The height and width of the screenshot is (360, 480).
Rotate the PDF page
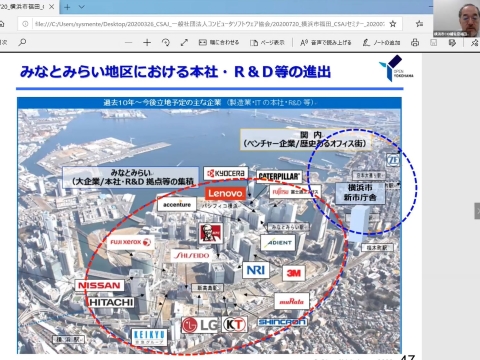pos(166,42)
